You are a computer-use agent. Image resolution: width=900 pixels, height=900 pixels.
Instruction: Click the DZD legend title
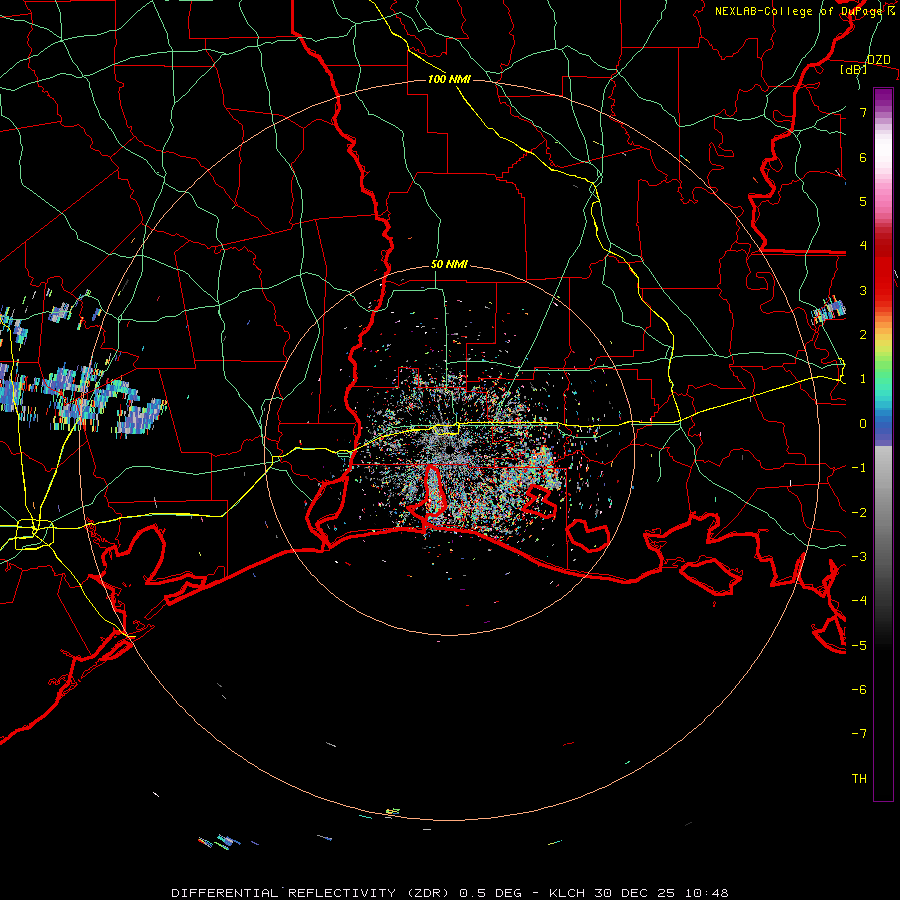[879, 60]
